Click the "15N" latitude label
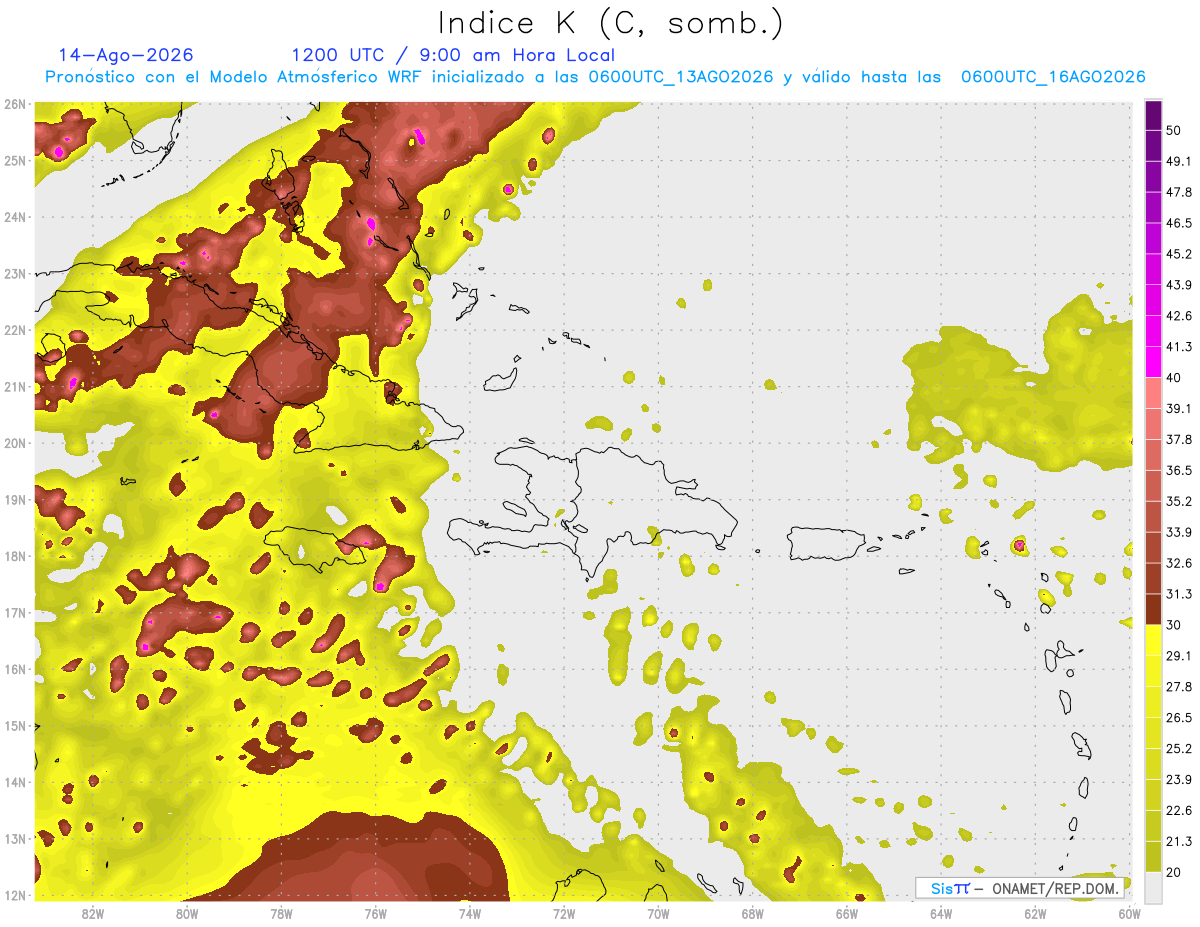The width and height of the screenshot is (1200, 927). (x=15, y=725)
